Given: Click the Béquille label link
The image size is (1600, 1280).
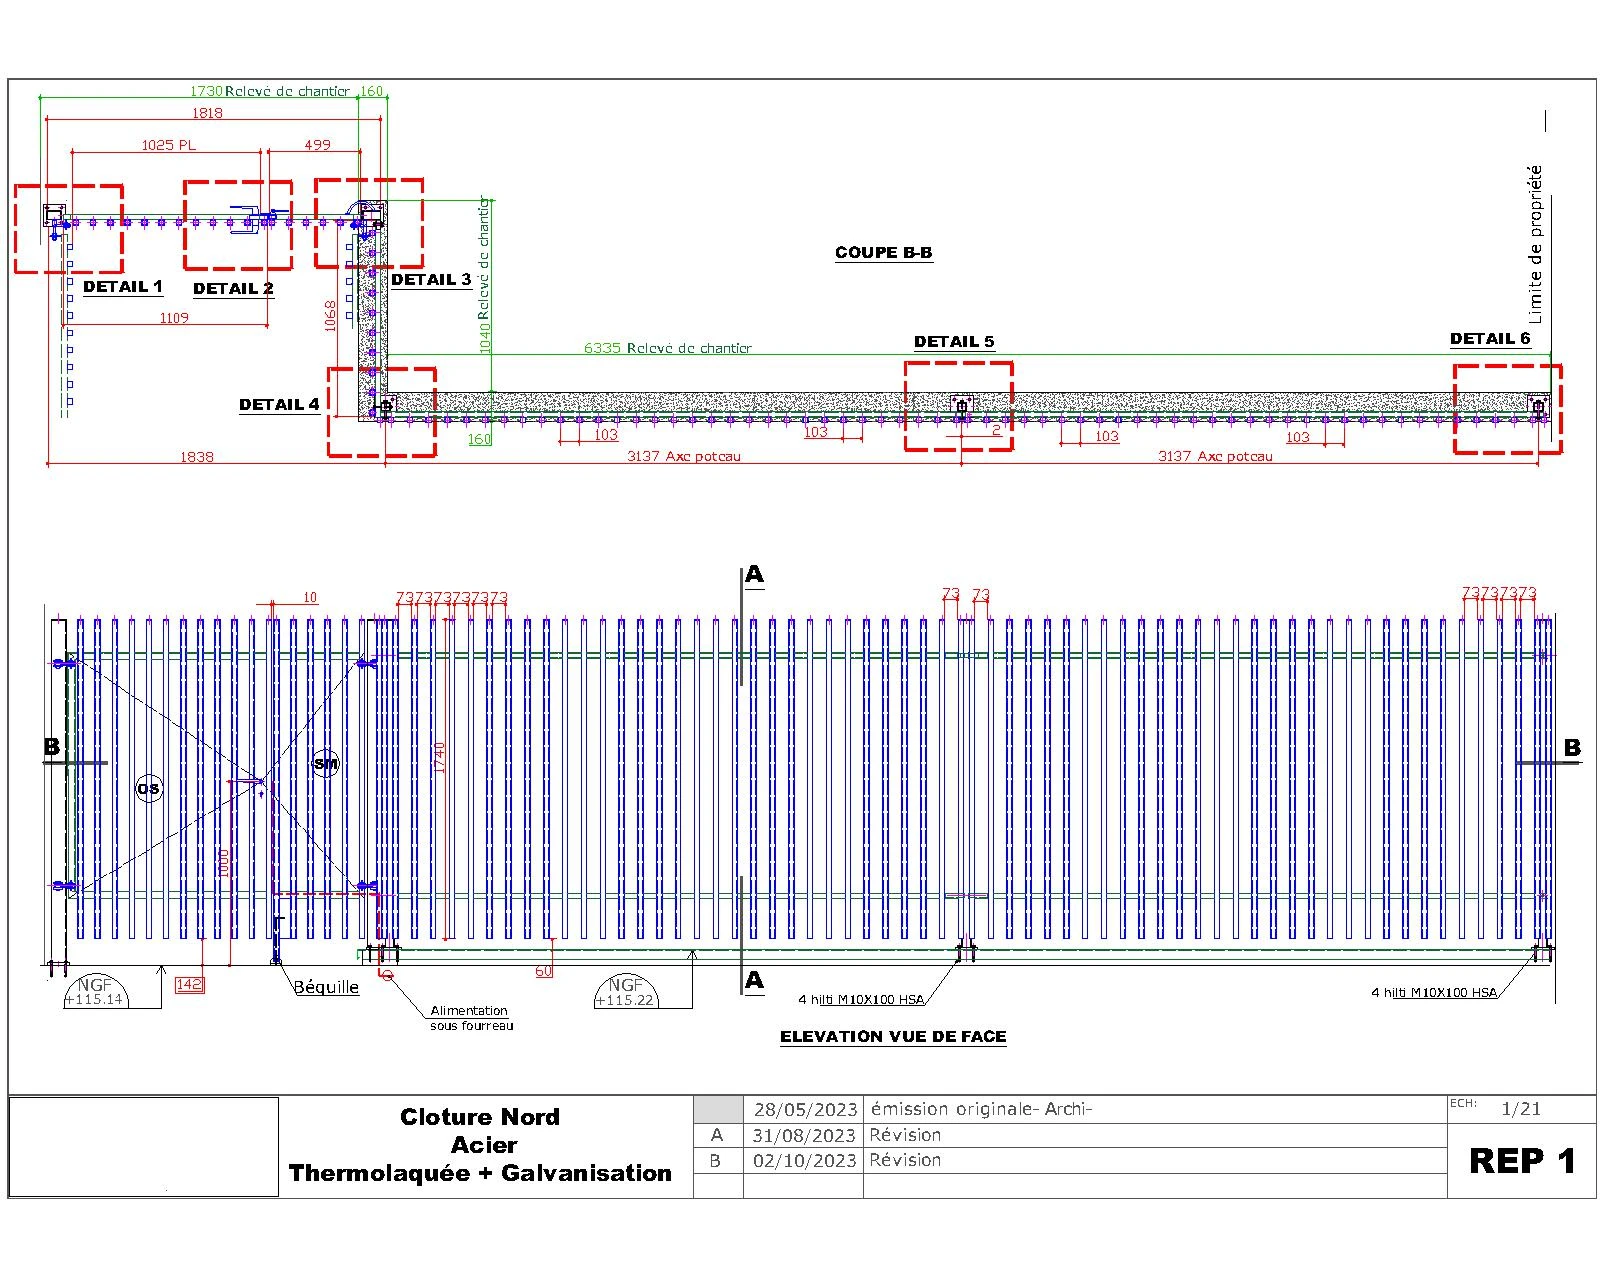Looking at the screenshot, I should coord(327,987).
